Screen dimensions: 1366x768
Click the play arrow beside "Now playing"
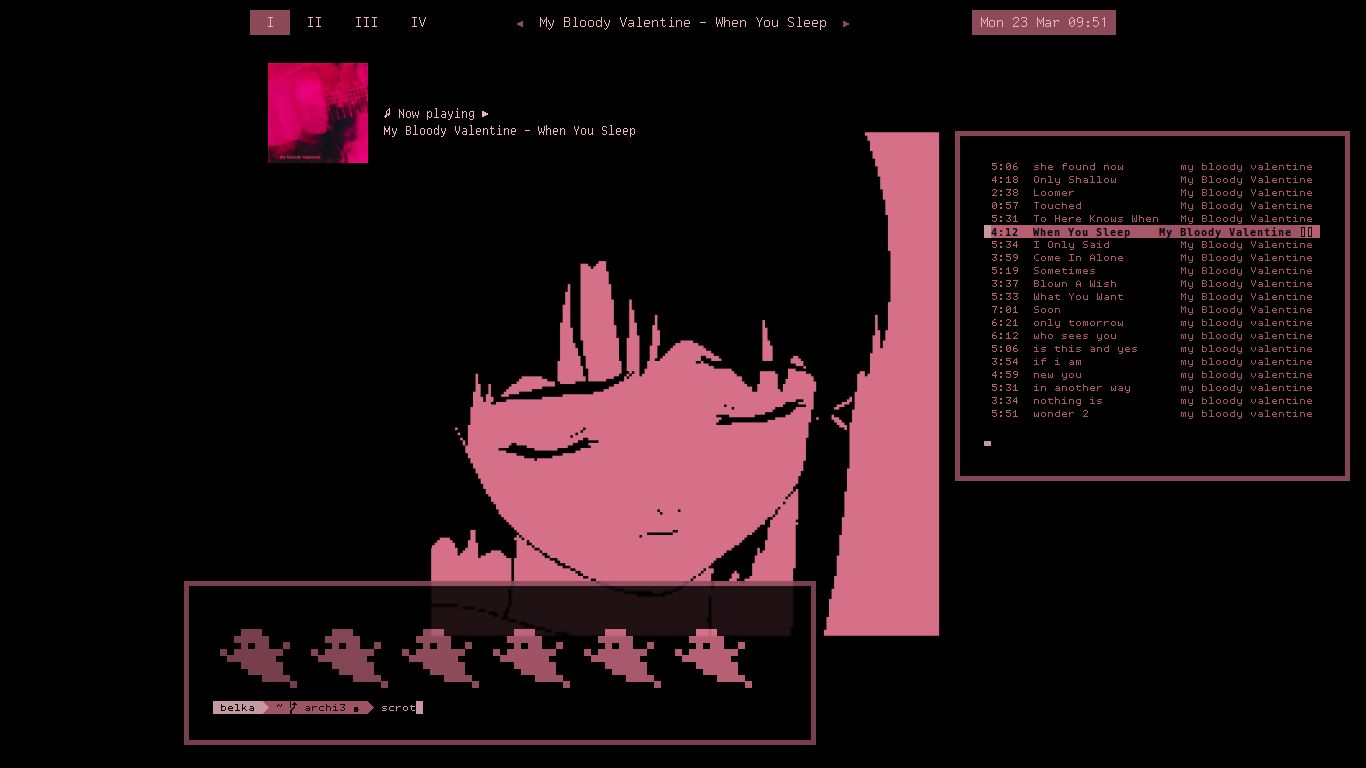tap(484, 113)
